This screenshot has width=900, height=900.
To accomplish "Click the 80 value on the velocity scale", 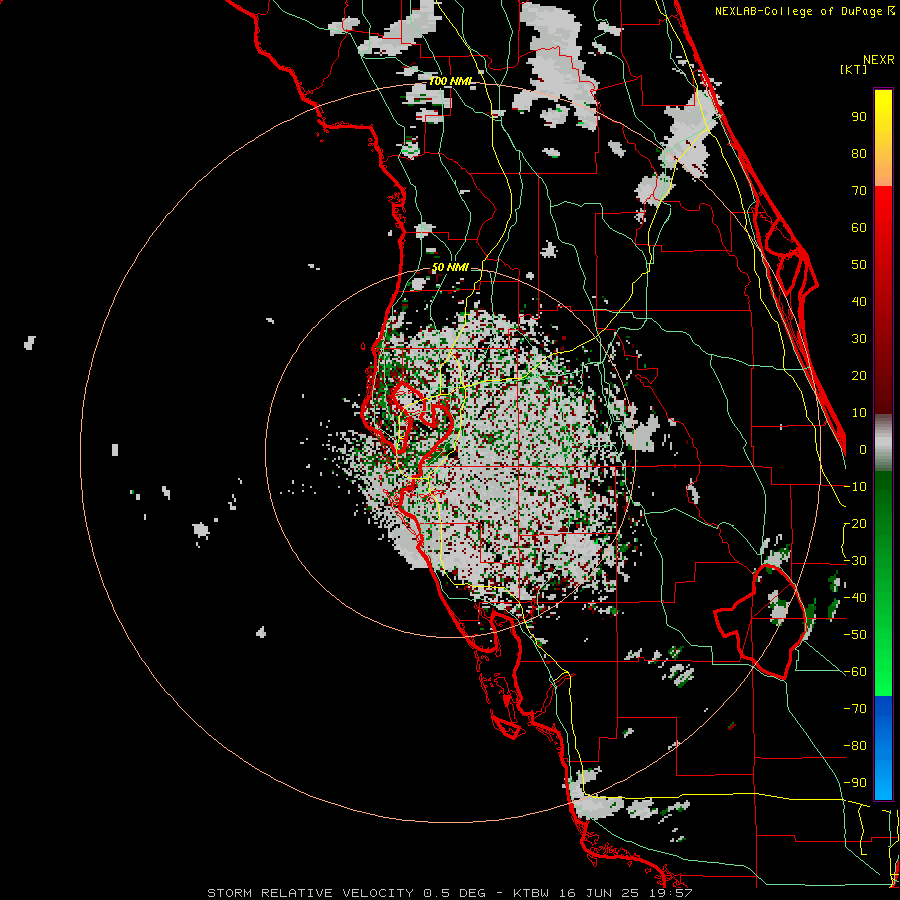I will pos(859,154).
